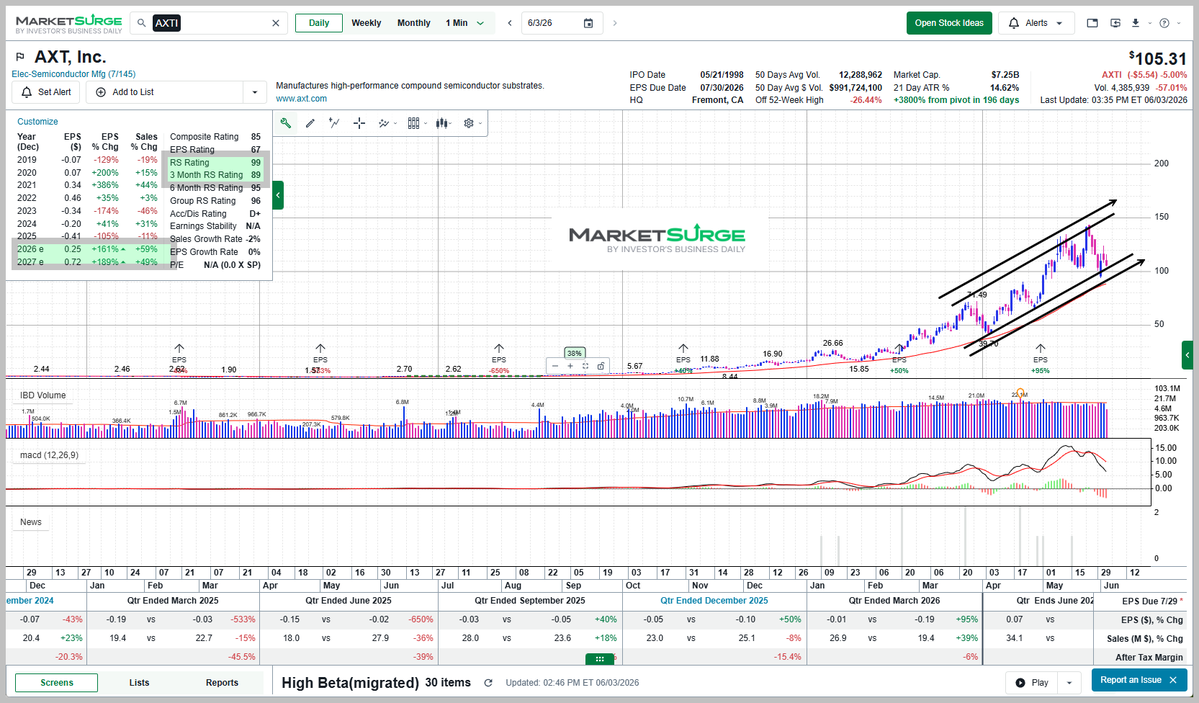
Task: Click the download icon
Action: point(1136,23)
